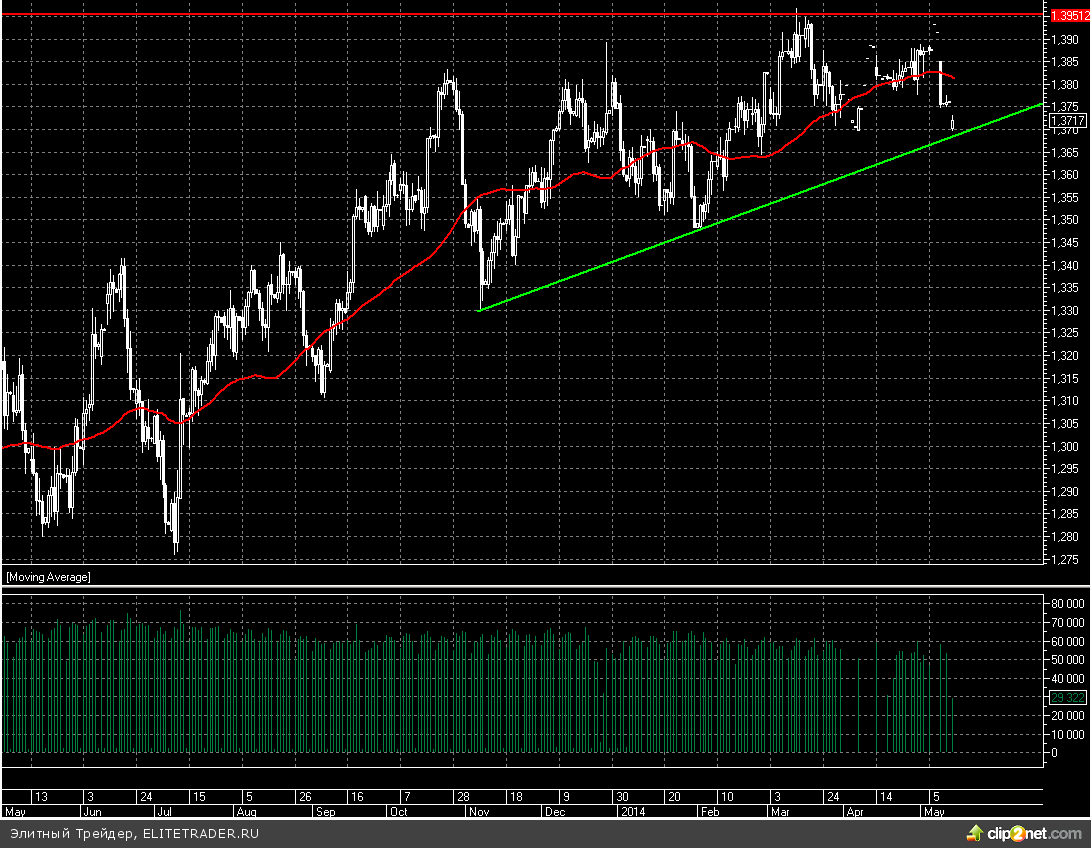
Task: Click the Sep month label on time axis
Action: click(x=325, y=813)
